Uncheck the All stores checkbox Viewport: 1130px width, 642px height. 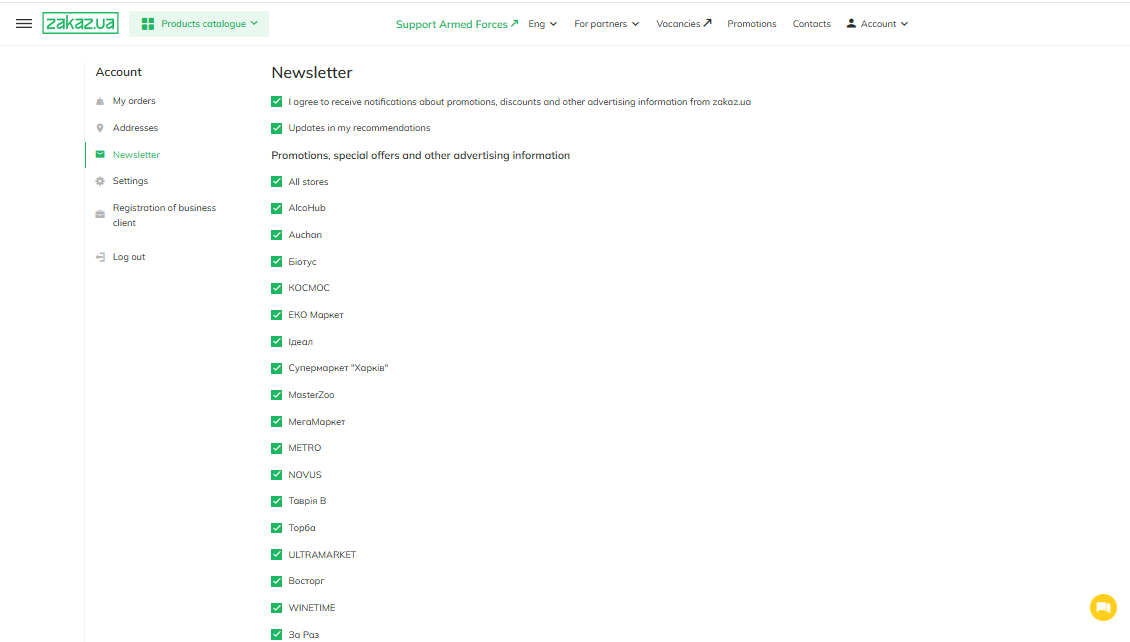[277, 182]
